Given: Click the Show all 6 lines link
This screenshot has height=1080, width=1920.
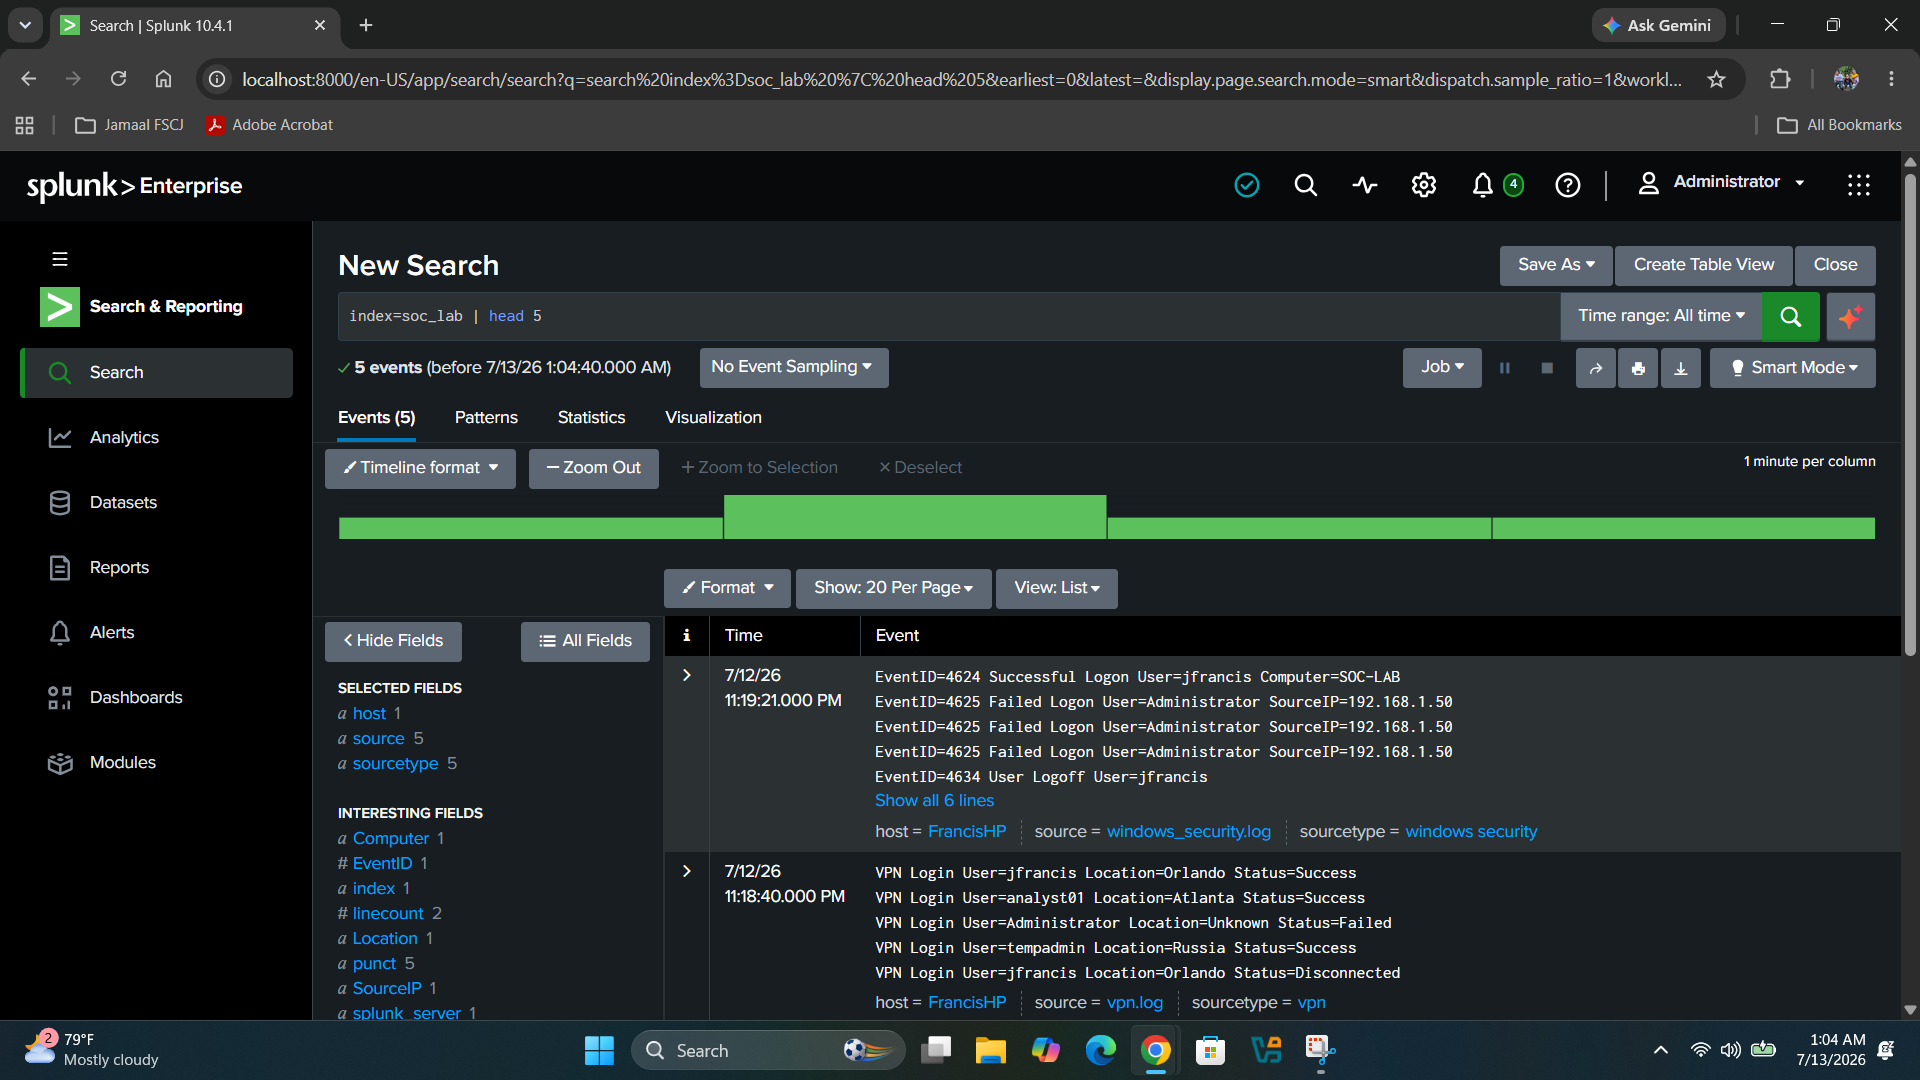Looking at the screenshot, I should tap(934, 801).
